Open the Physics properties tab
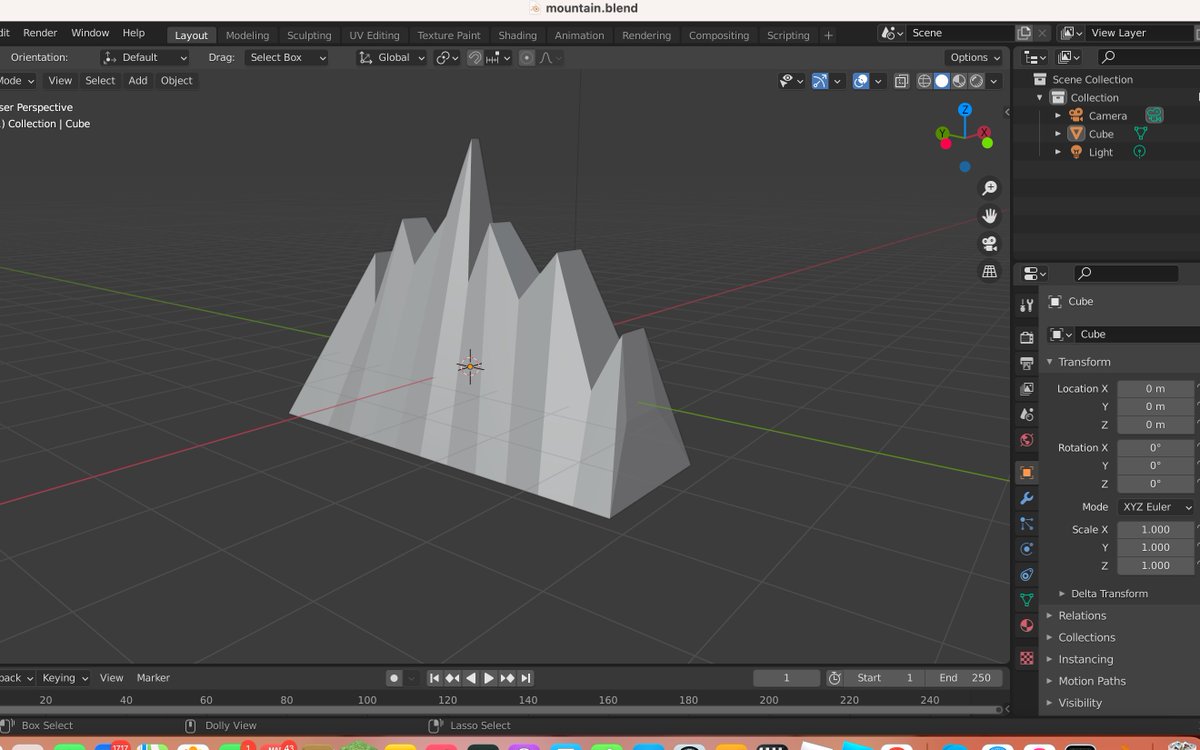 1026,549
